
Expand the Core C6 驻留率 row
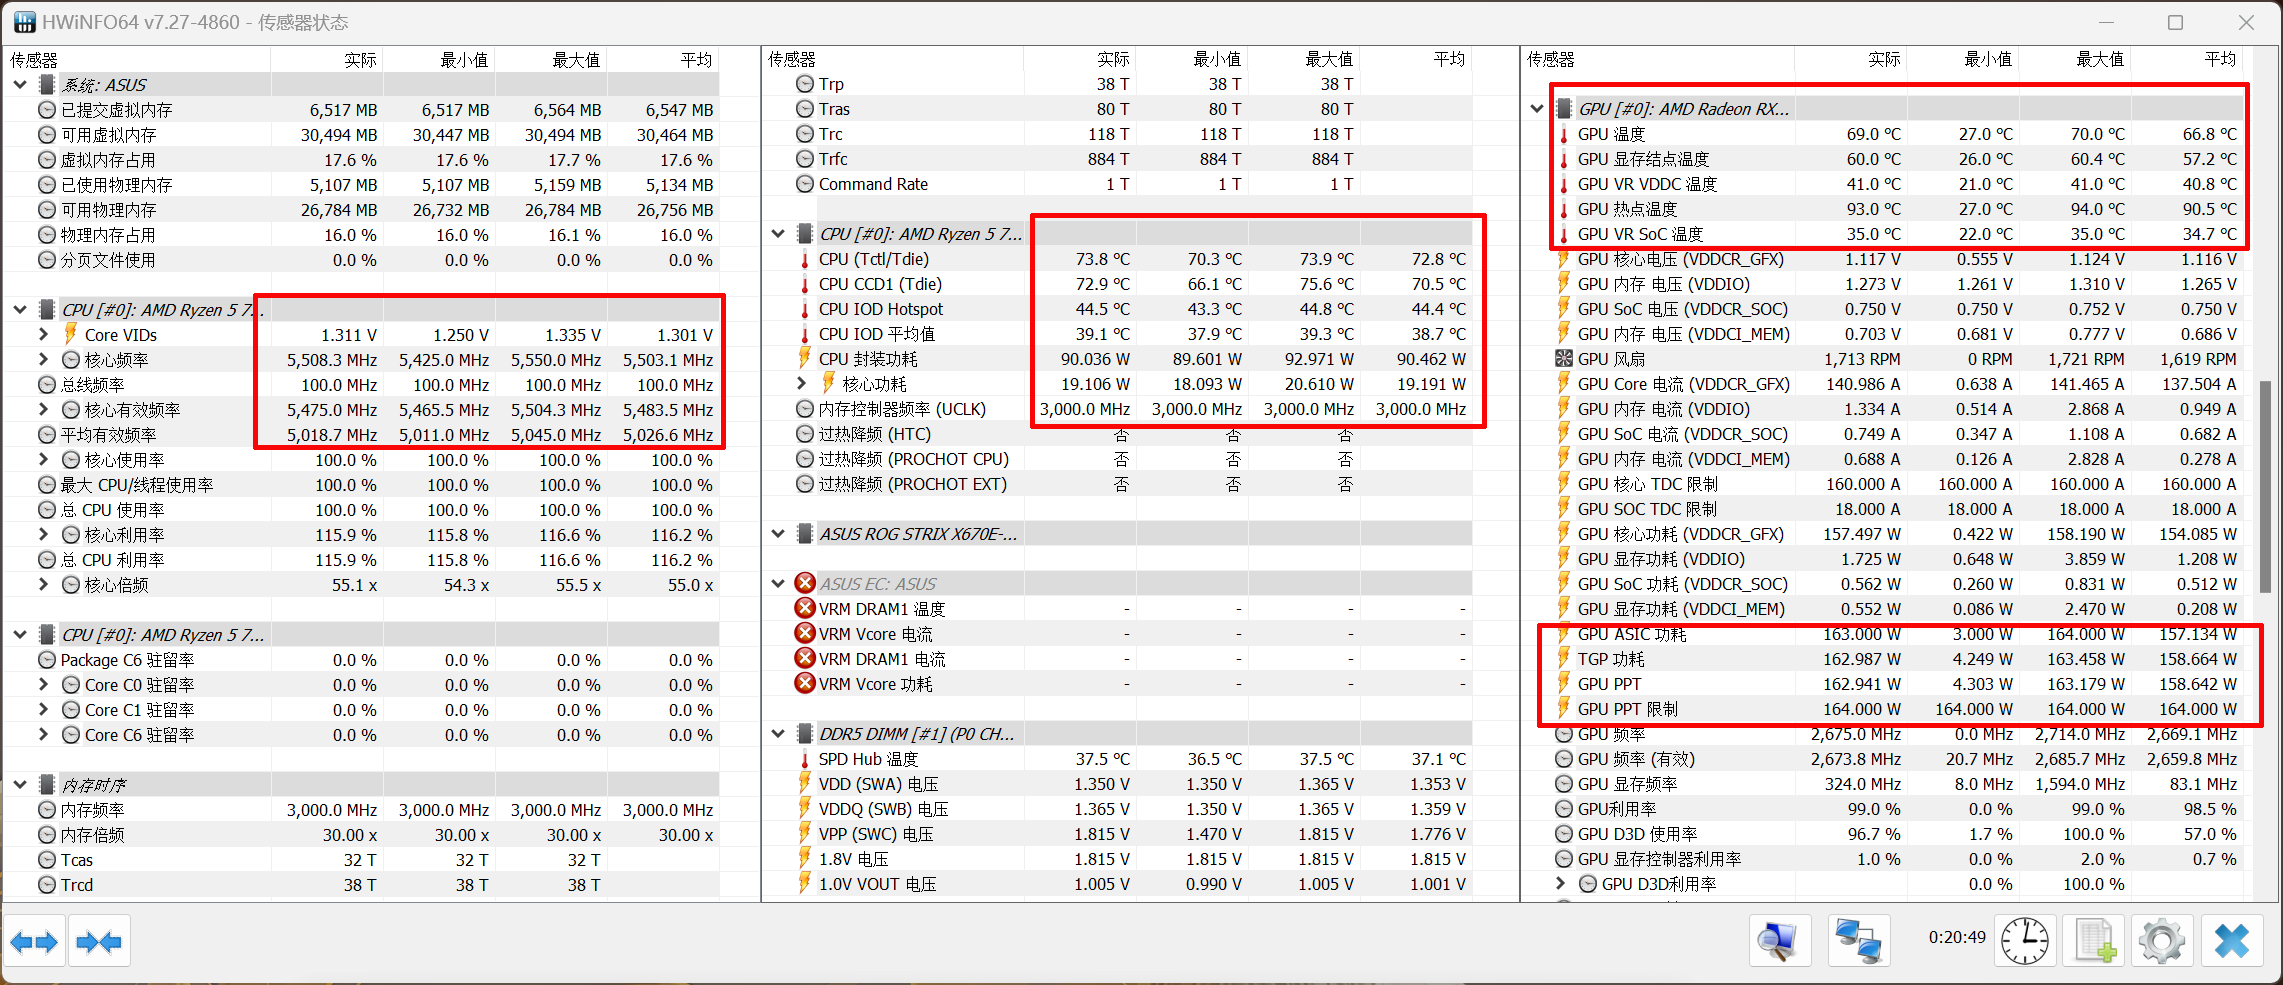click(x=44, y=734)
